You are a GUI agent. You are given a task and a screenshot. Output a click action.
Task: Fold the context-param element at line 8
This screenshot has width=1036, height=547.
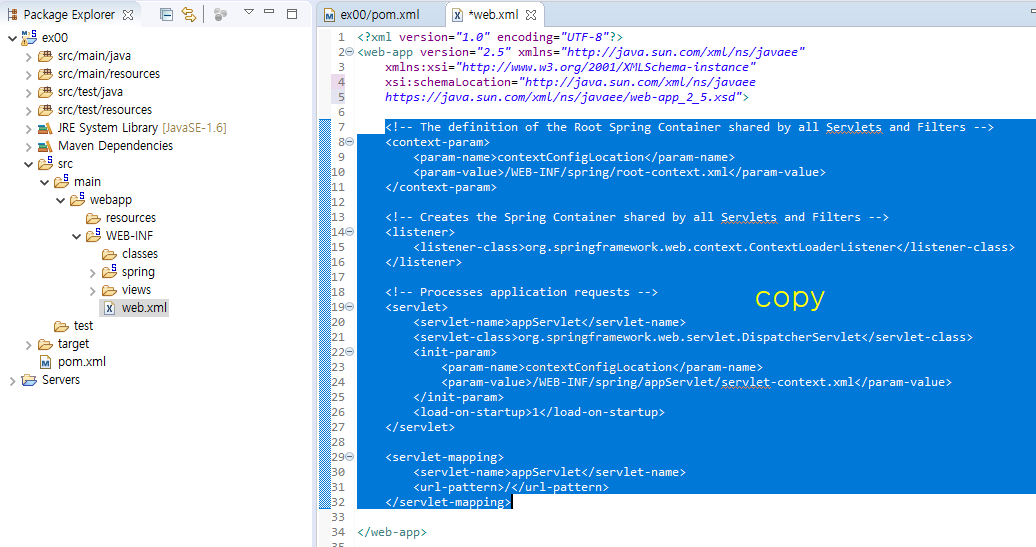tap(350, 141)
